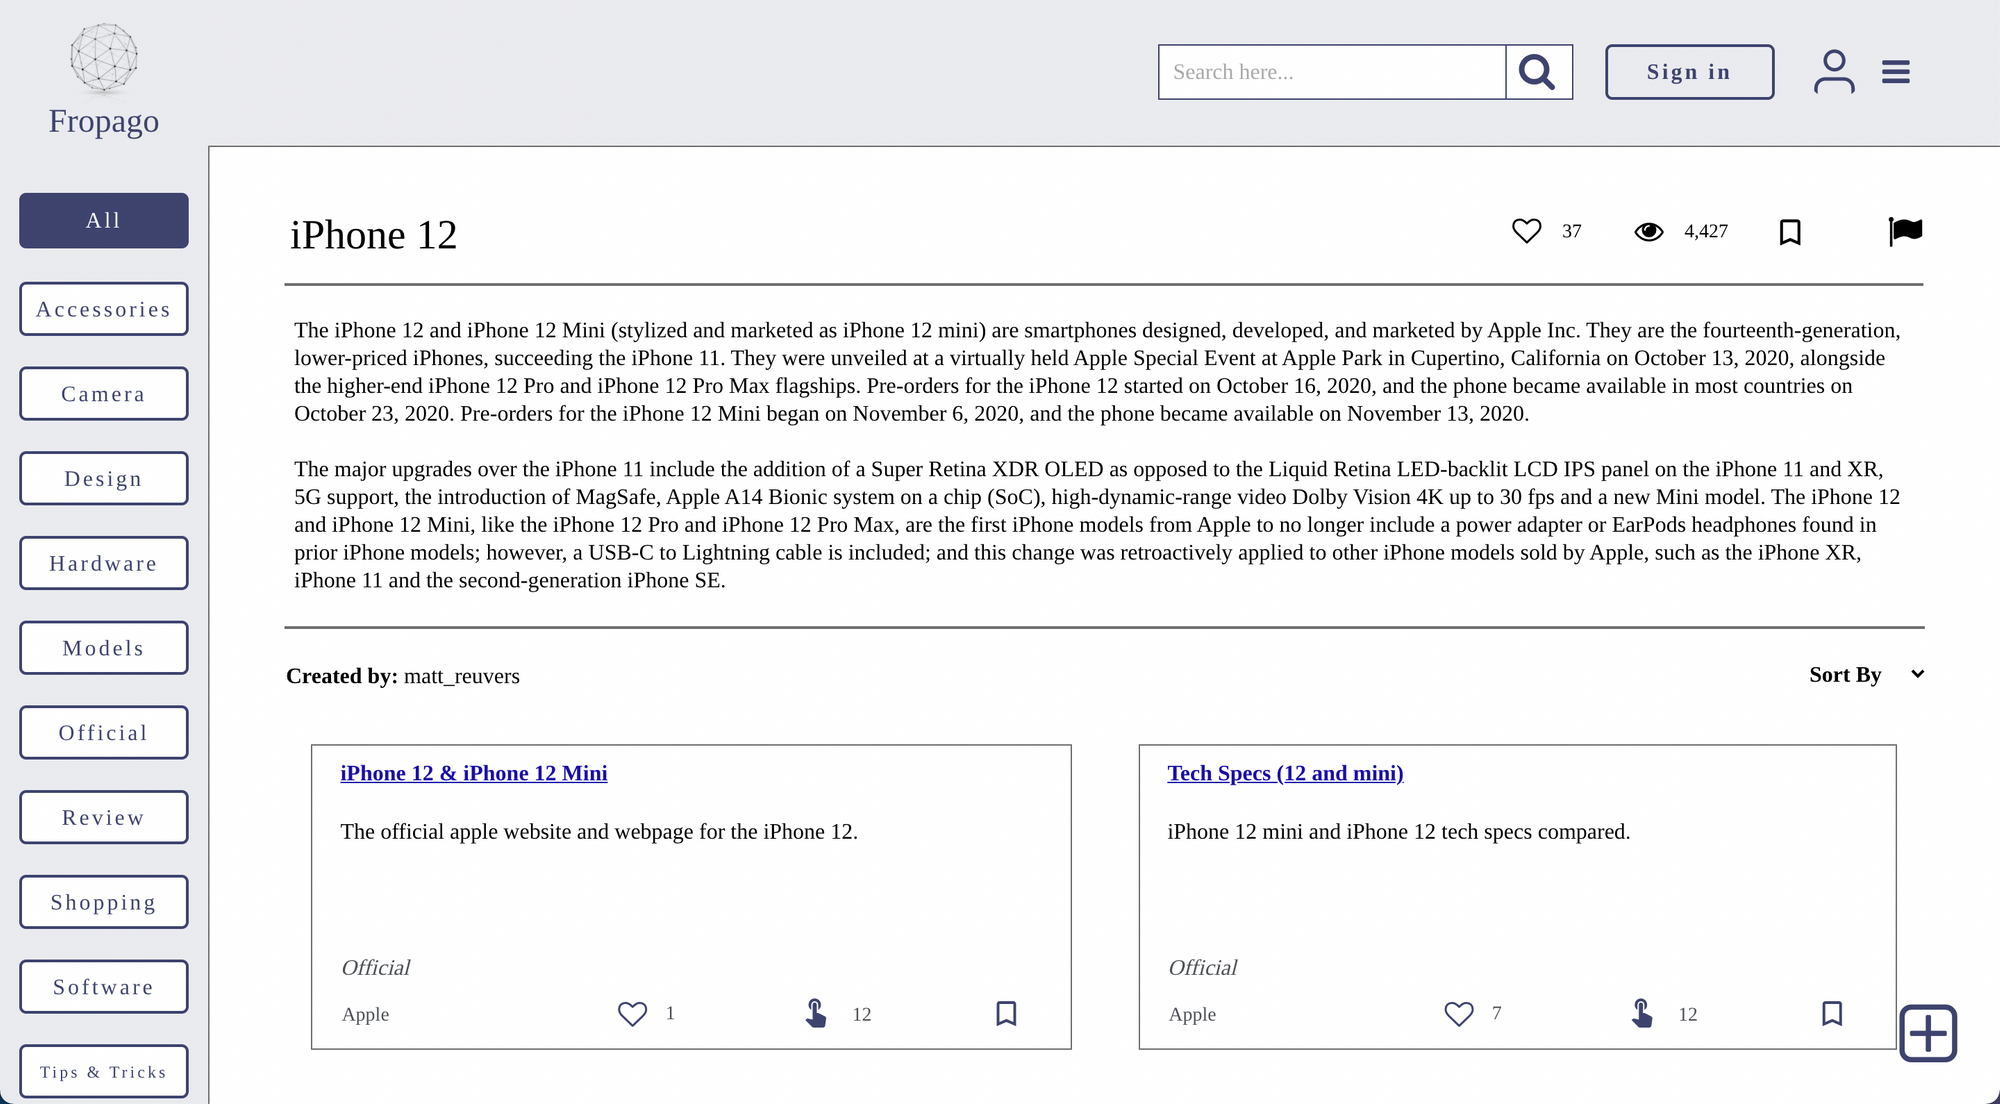Choose the Software category filter
Viewport: 2000px width, 1104px height.
(x=104, y=987)
